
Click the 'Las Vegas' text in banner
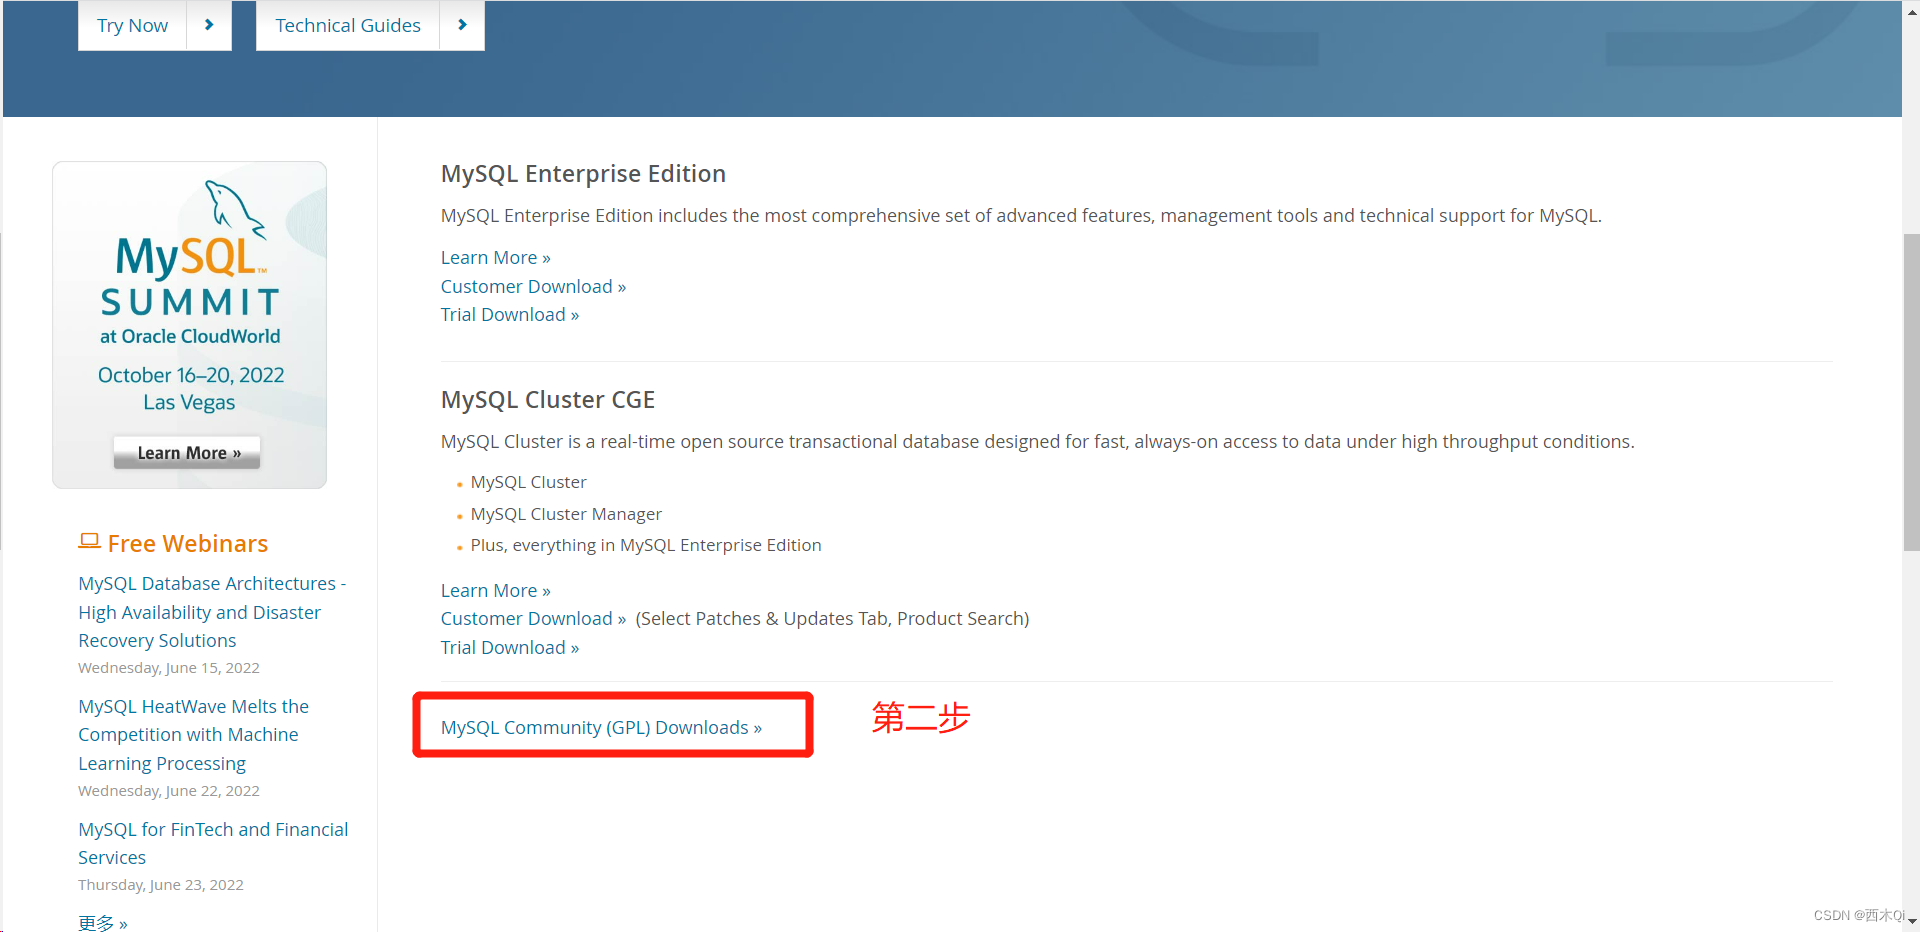[x=189, y=402]
